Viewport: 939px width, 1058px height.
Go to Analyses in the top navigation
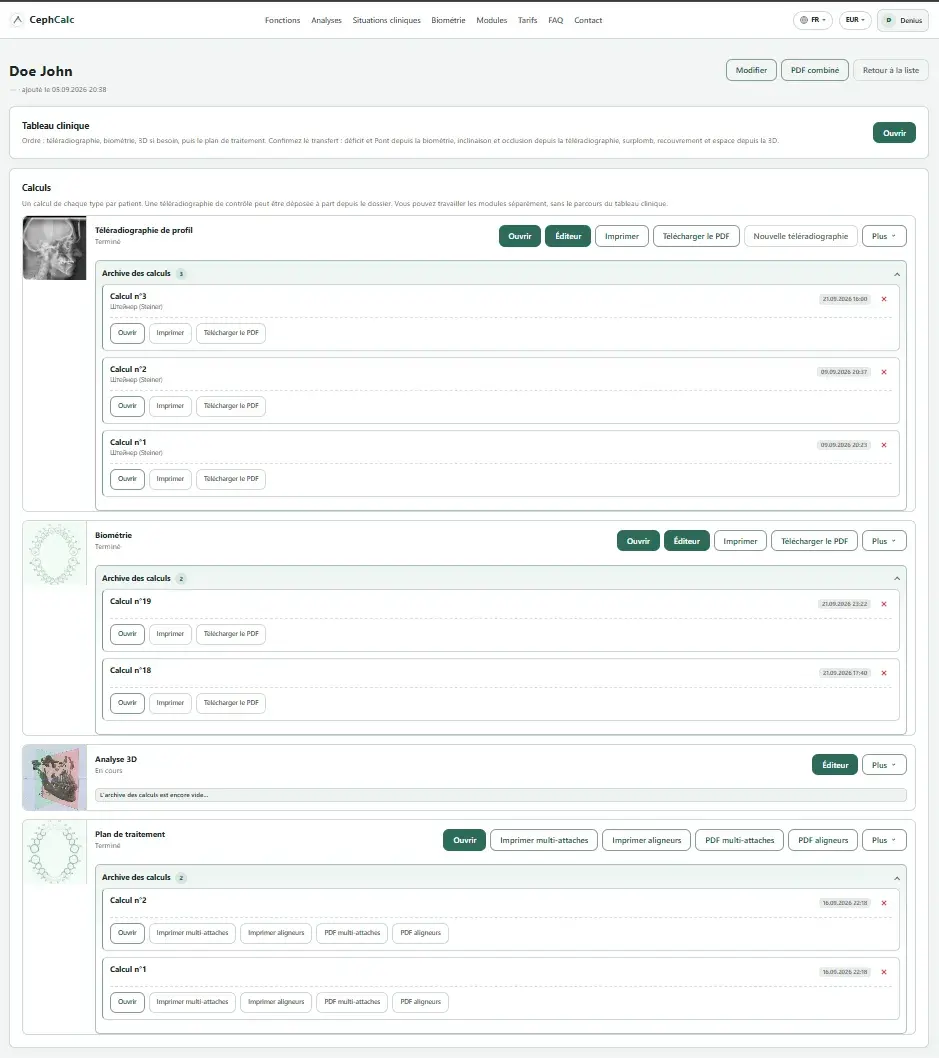(326, 20)
